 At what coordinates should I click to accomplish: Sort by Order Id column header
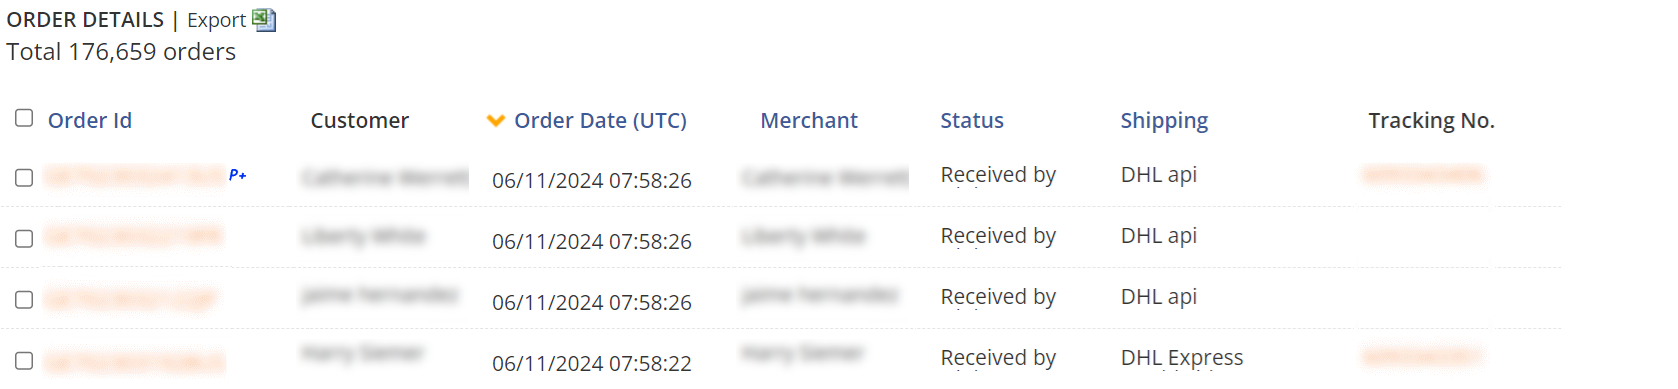(90, 121)
